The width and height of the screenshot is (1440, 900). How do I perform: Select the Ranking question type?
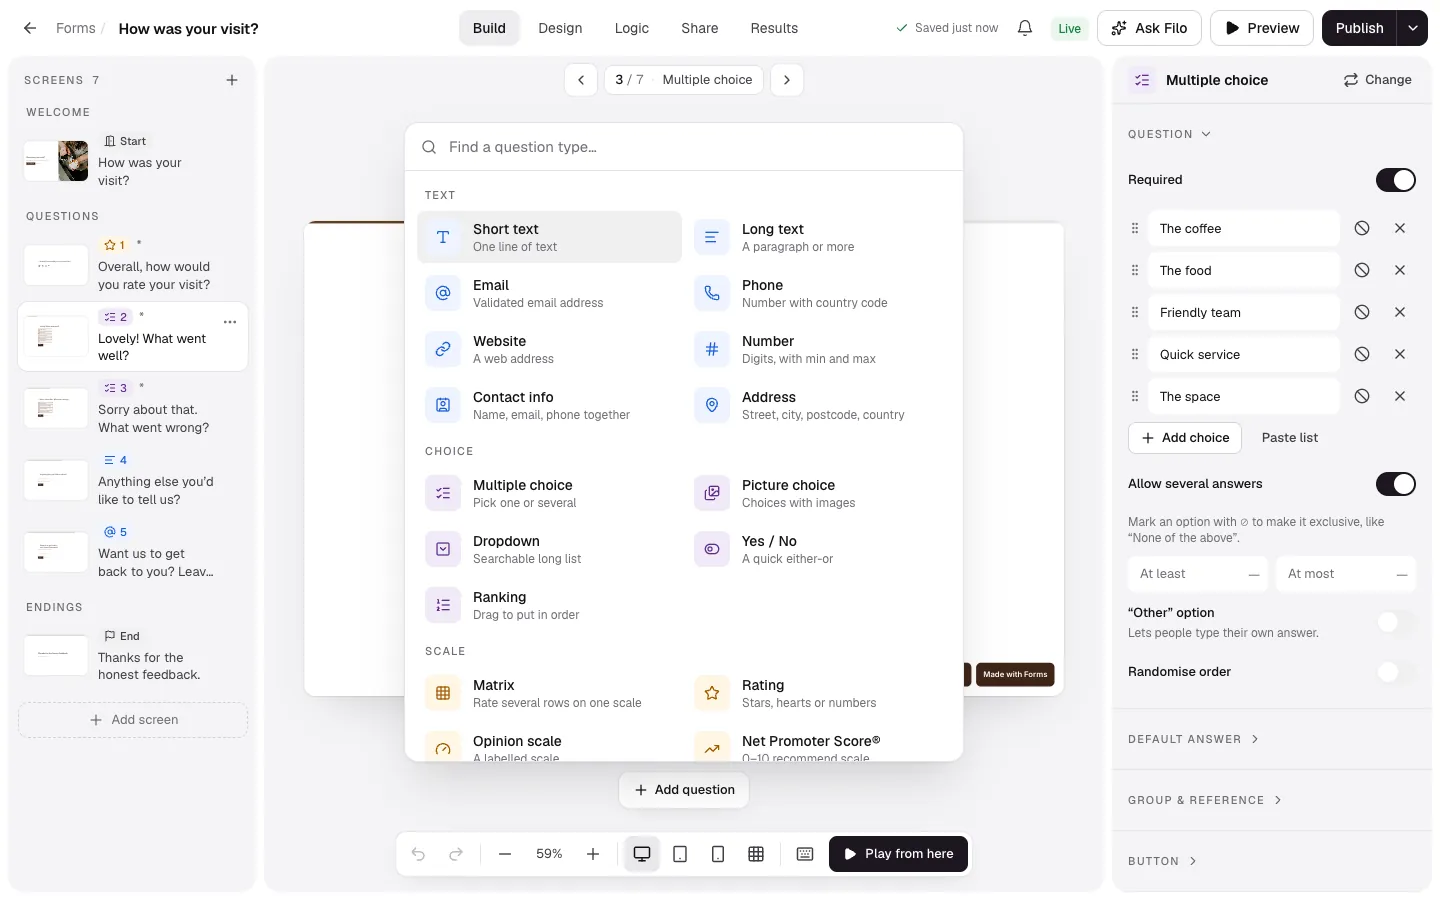[549, 605]
